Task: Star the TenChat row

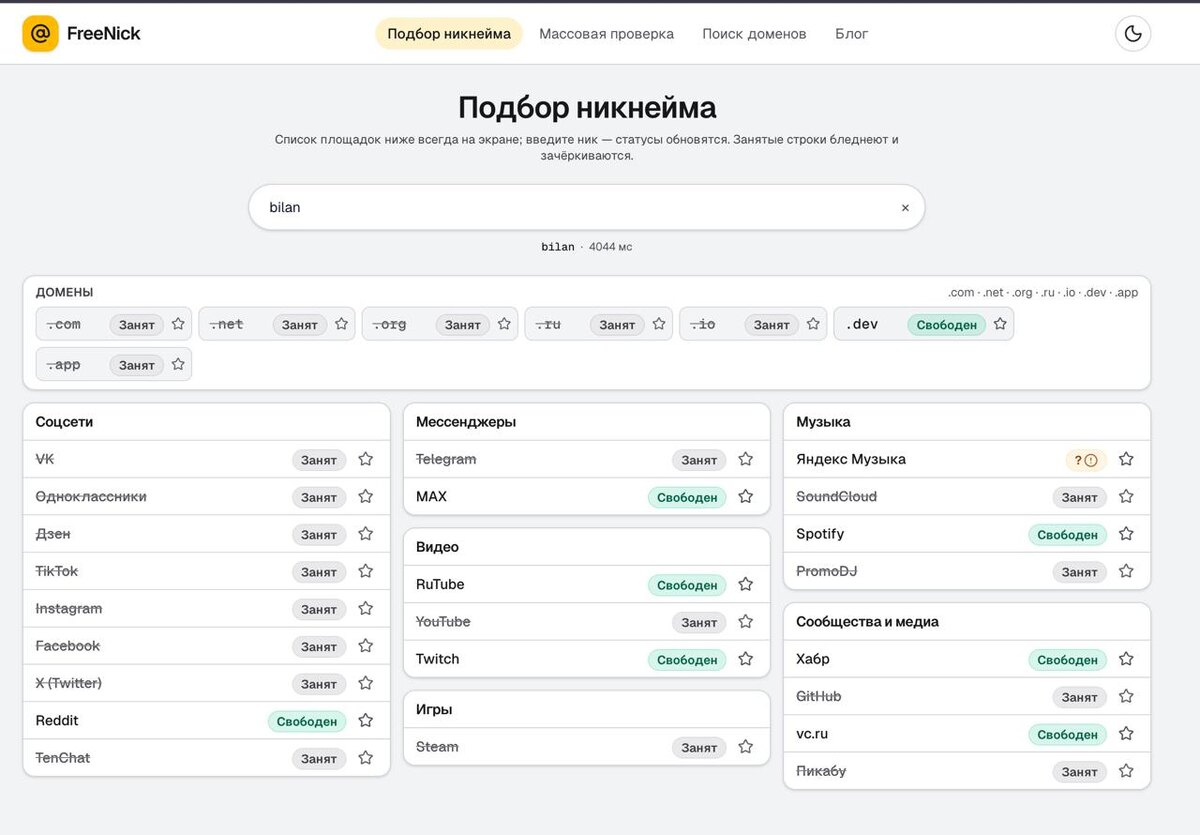Action: pyautogui.click(x=365, y=758)
